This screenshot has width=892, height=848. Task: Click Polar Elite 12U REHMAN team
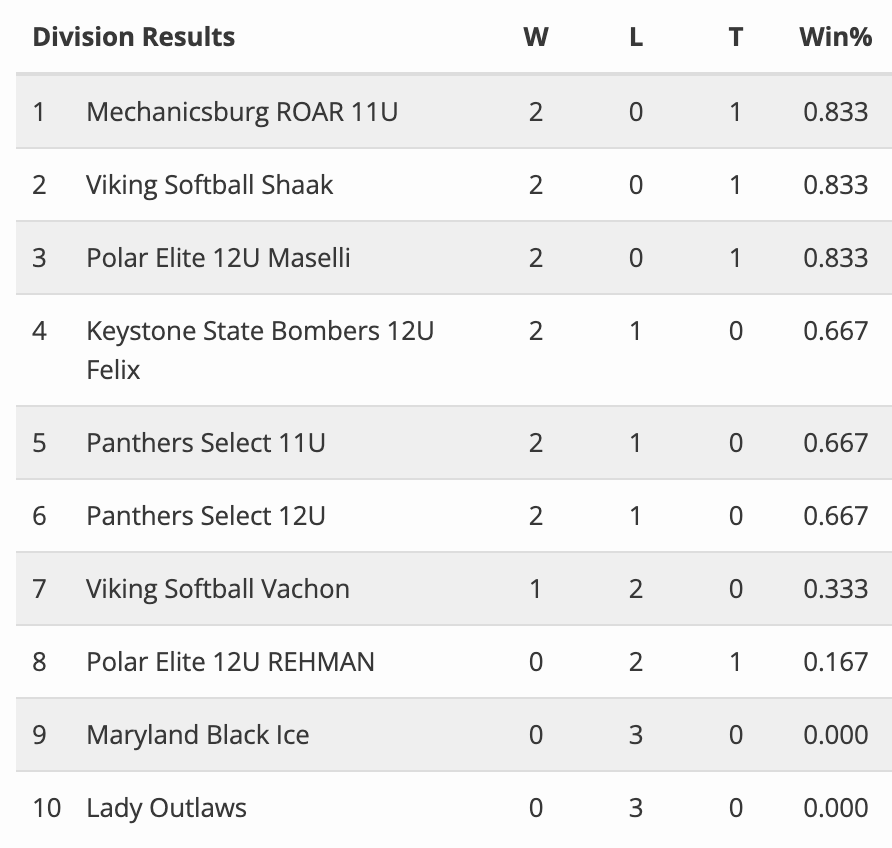coord(230,661)
